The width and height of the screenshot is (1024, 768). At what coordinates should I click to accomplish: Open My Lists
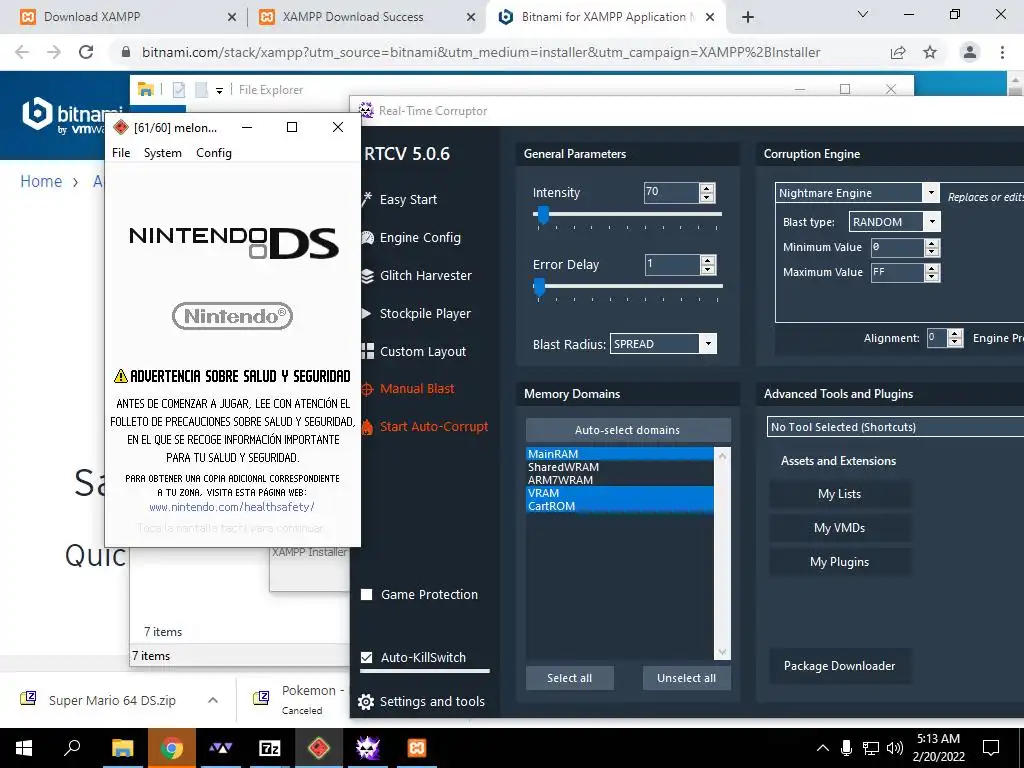pos(840,494)
